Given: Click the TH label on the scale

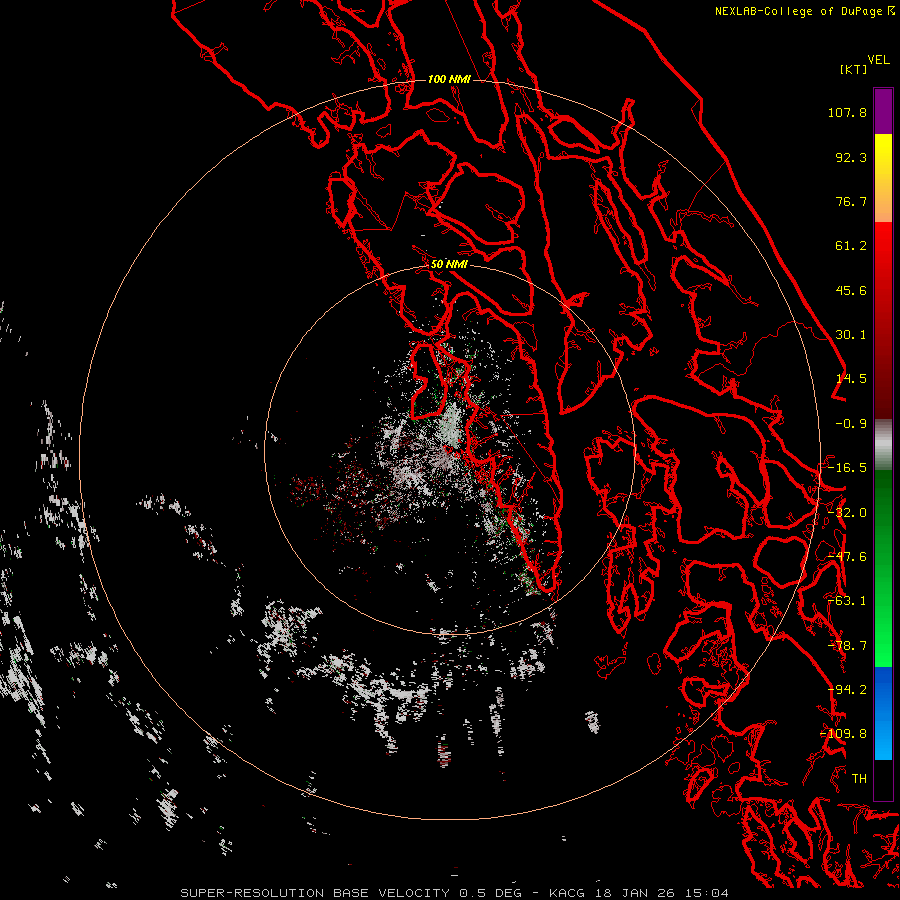Looking at the screenshot, I should [x=859, y=779].
